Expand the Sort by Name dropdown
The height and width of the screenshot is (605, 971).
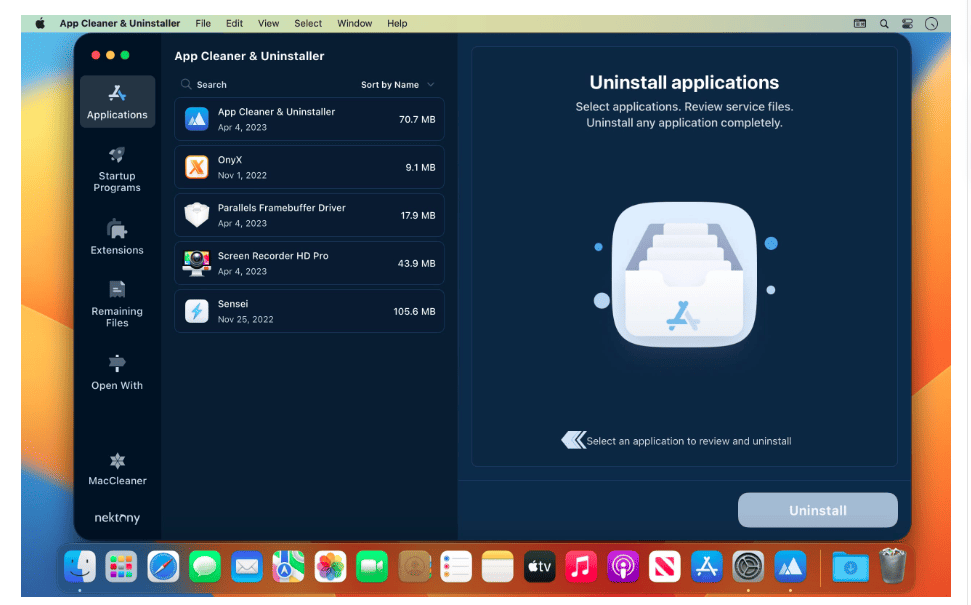pos(398,84)
